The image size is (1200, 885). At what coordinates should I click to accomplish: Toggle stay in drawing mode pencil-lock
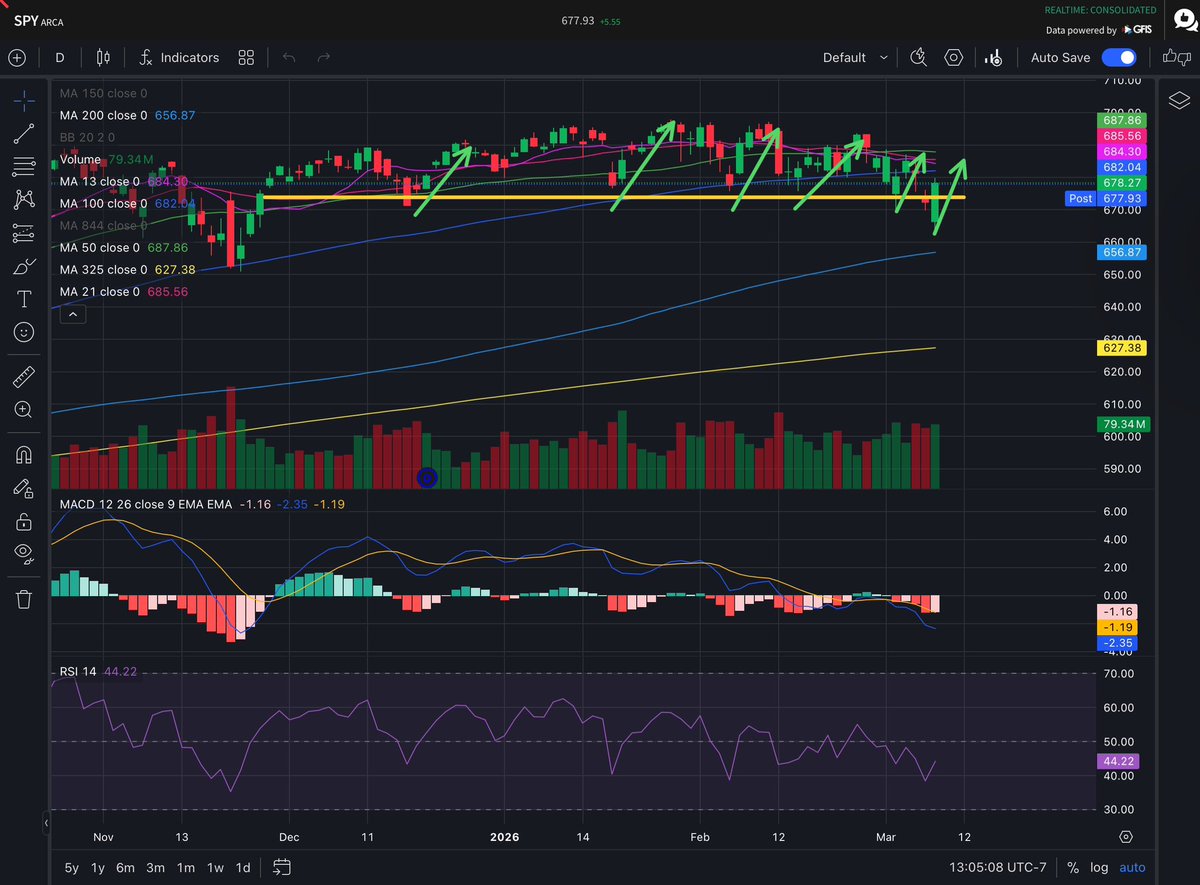point(25,487)
